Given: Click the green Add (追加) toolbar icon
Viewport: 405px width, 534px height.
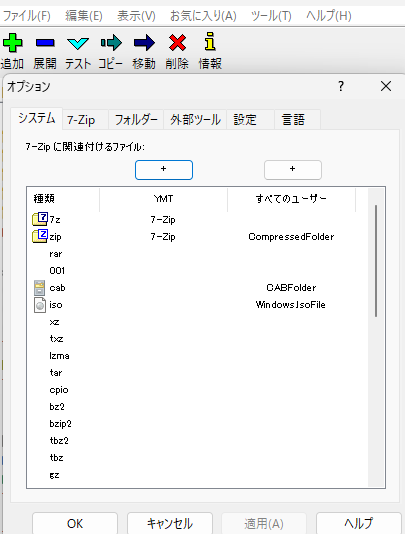Looking at the screenshot, I should point(13,43).
